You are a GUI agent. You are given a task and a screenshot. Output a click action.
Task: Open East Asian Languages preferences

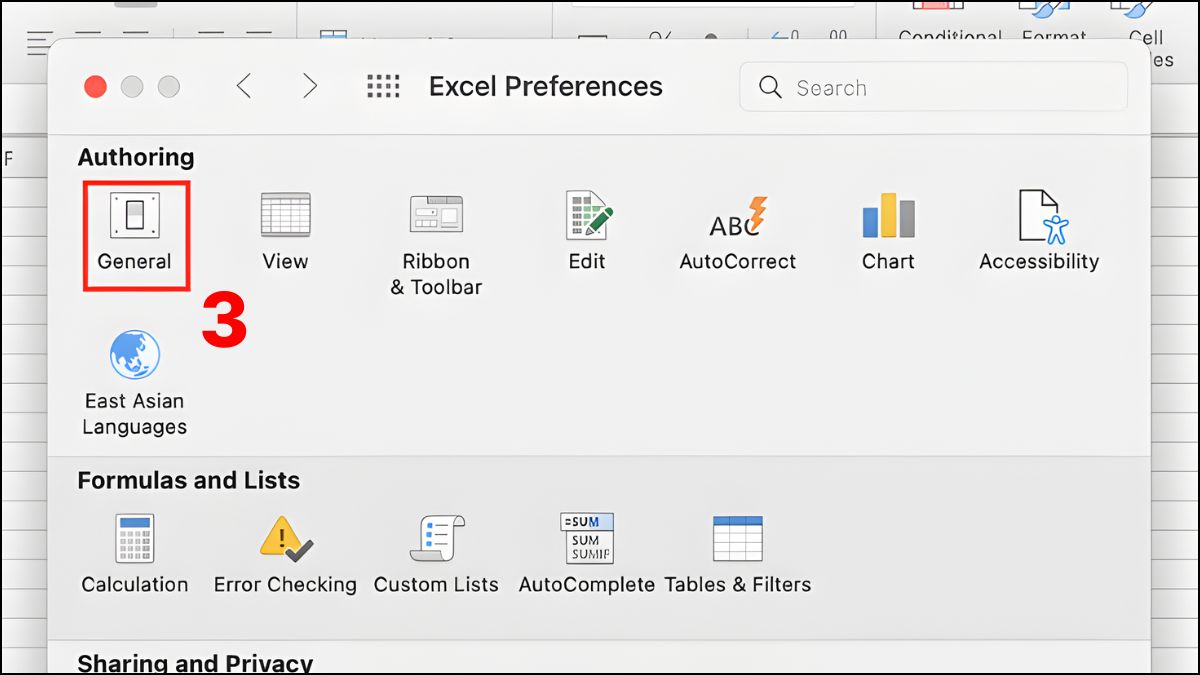click(x=133, y=370)
